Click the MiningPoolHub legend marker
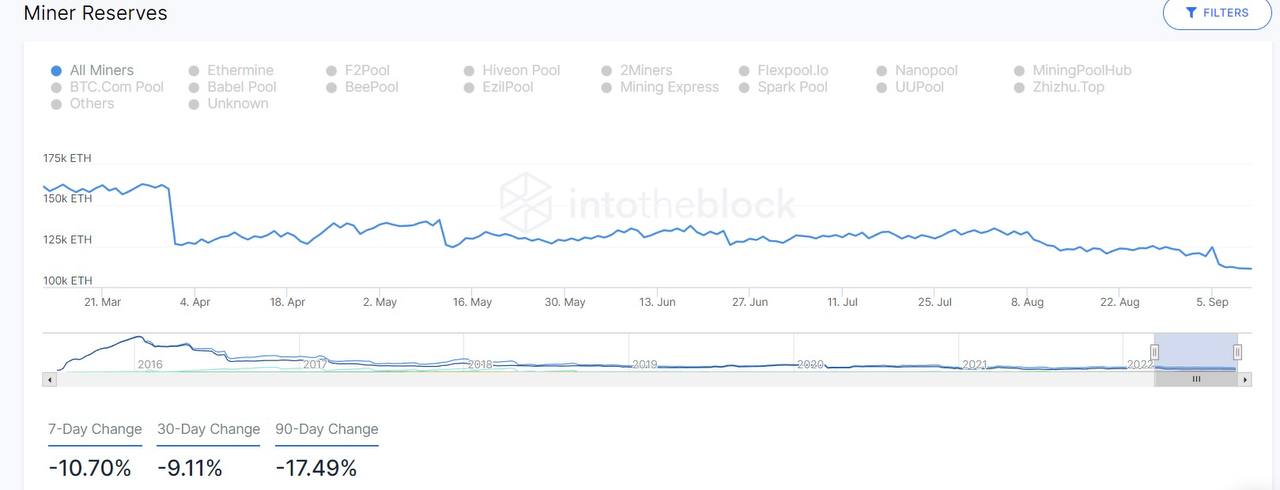1280x490 pixels. coord(1020,71)
